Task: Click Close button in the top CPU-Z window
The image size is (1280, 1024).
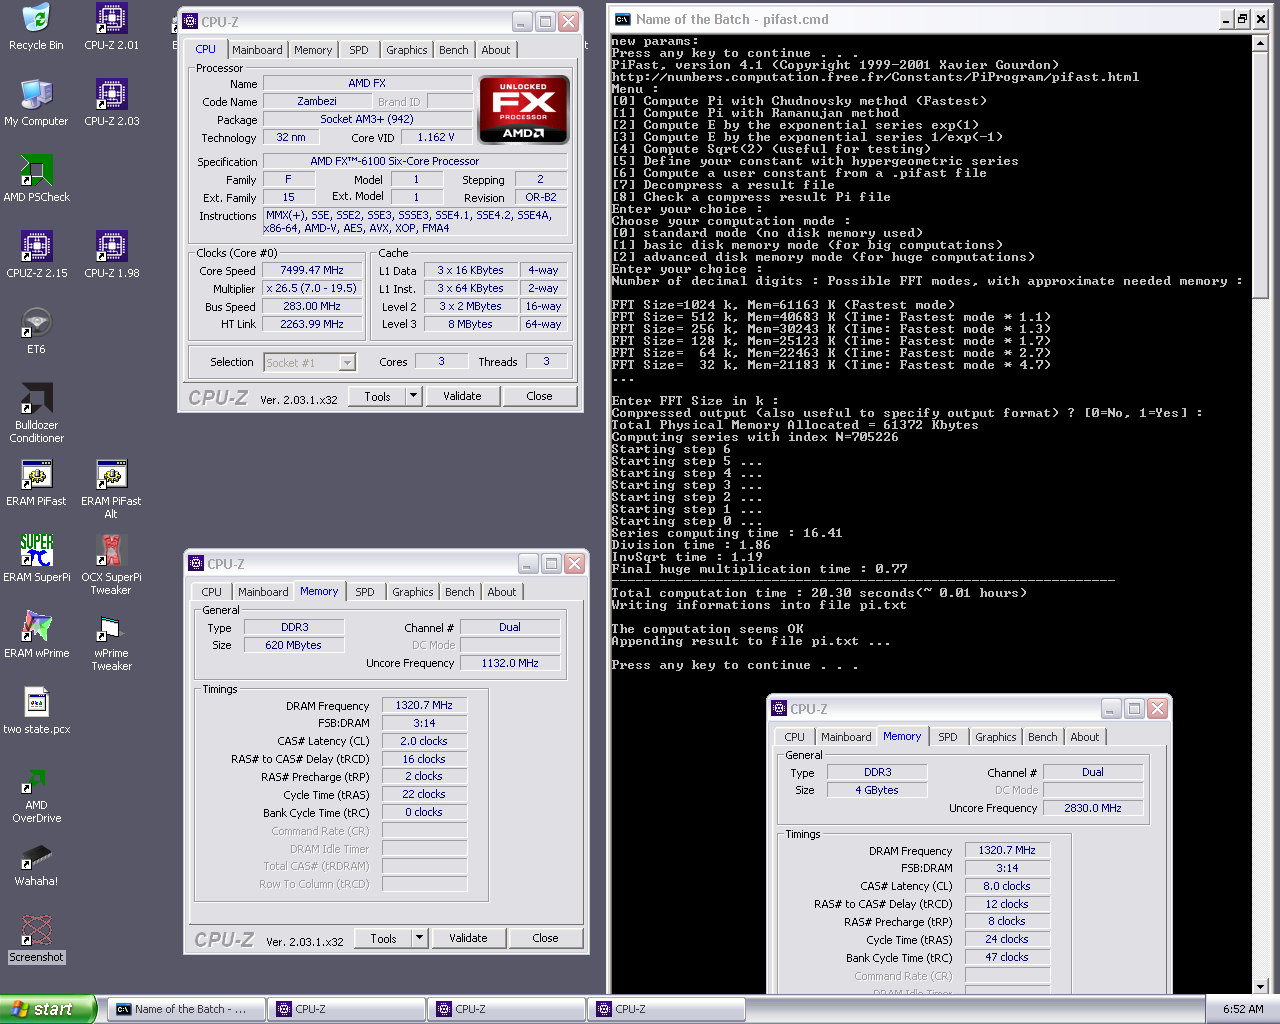Action: (539, 396)
